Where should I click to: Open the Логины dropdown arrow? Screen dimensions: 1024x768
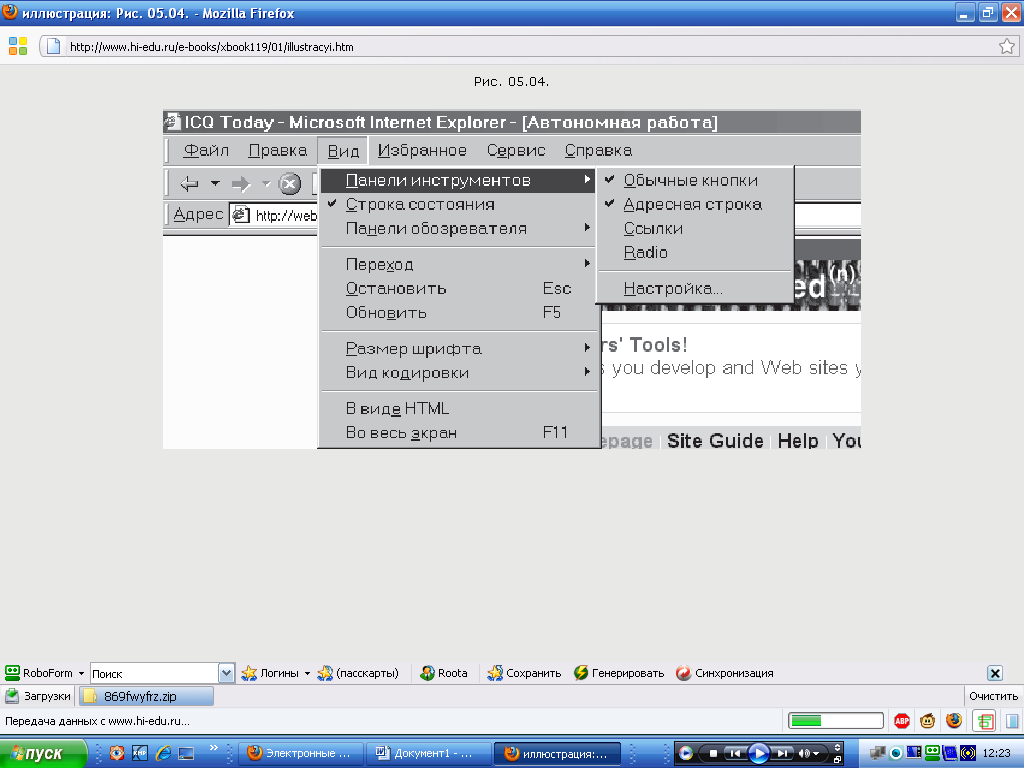307,673
